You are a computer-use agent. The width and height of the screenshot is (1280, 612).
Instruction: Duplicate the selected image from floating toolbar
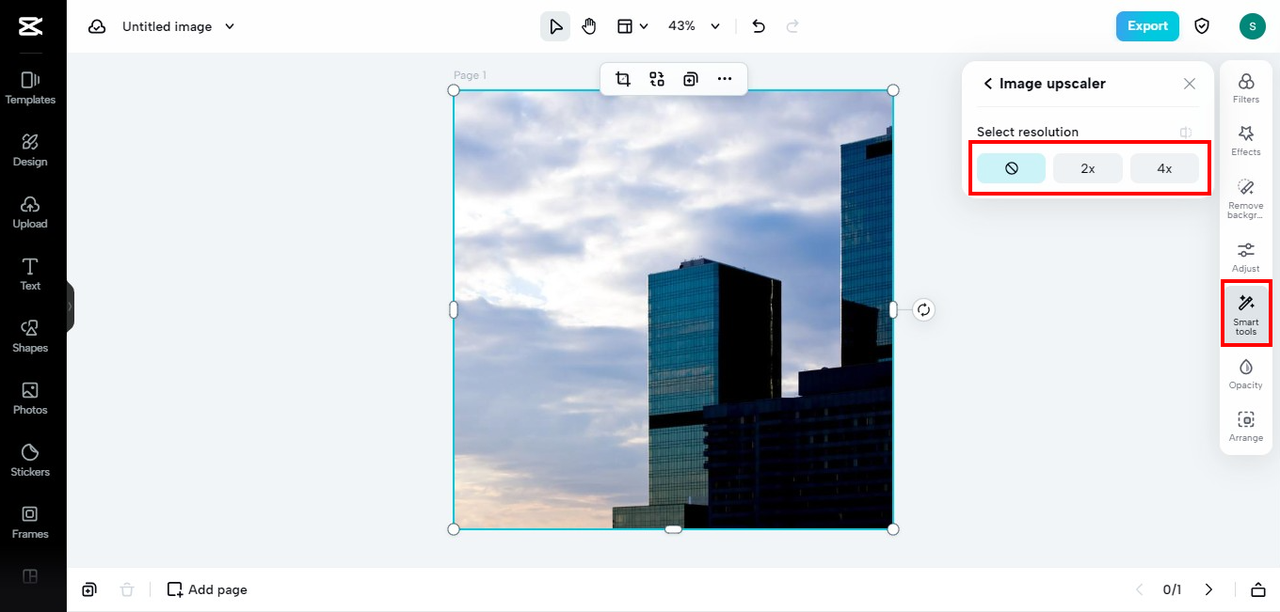[690, 79]
